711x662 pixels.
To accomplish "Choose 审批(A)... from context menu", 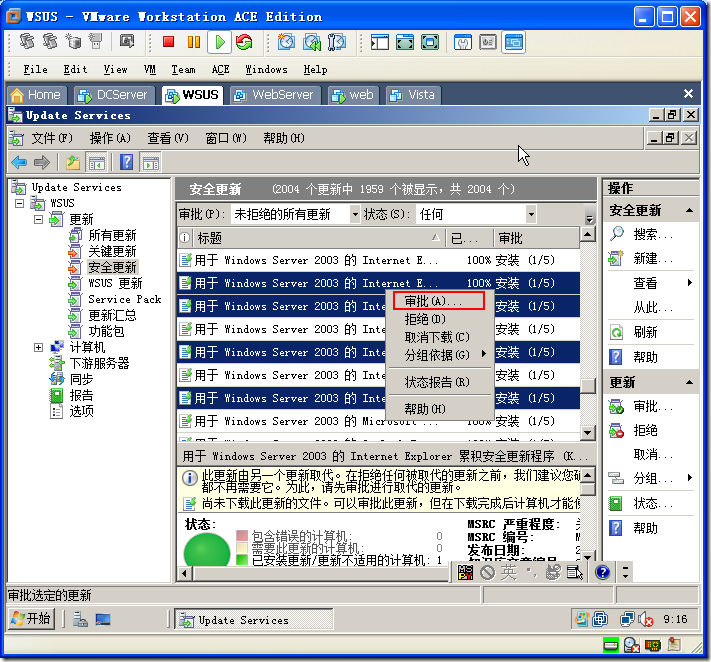I will click(x=439, y=301).
